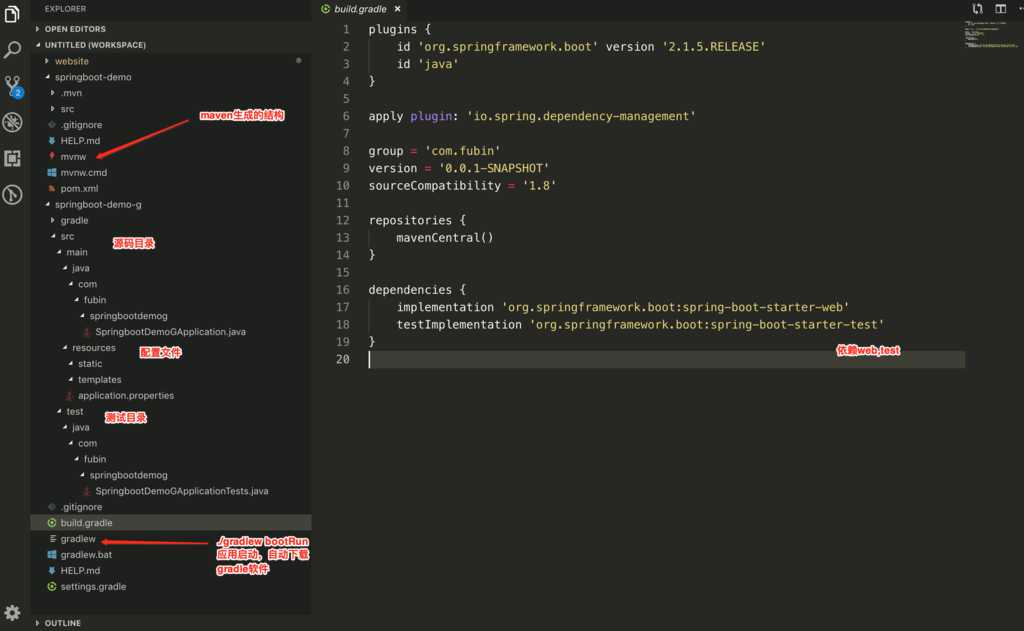This screenshot has height=631, width=1024.
Task: Click 'testImplementation' on line 18
Action: pyautogui.click(x=459, y=325)
